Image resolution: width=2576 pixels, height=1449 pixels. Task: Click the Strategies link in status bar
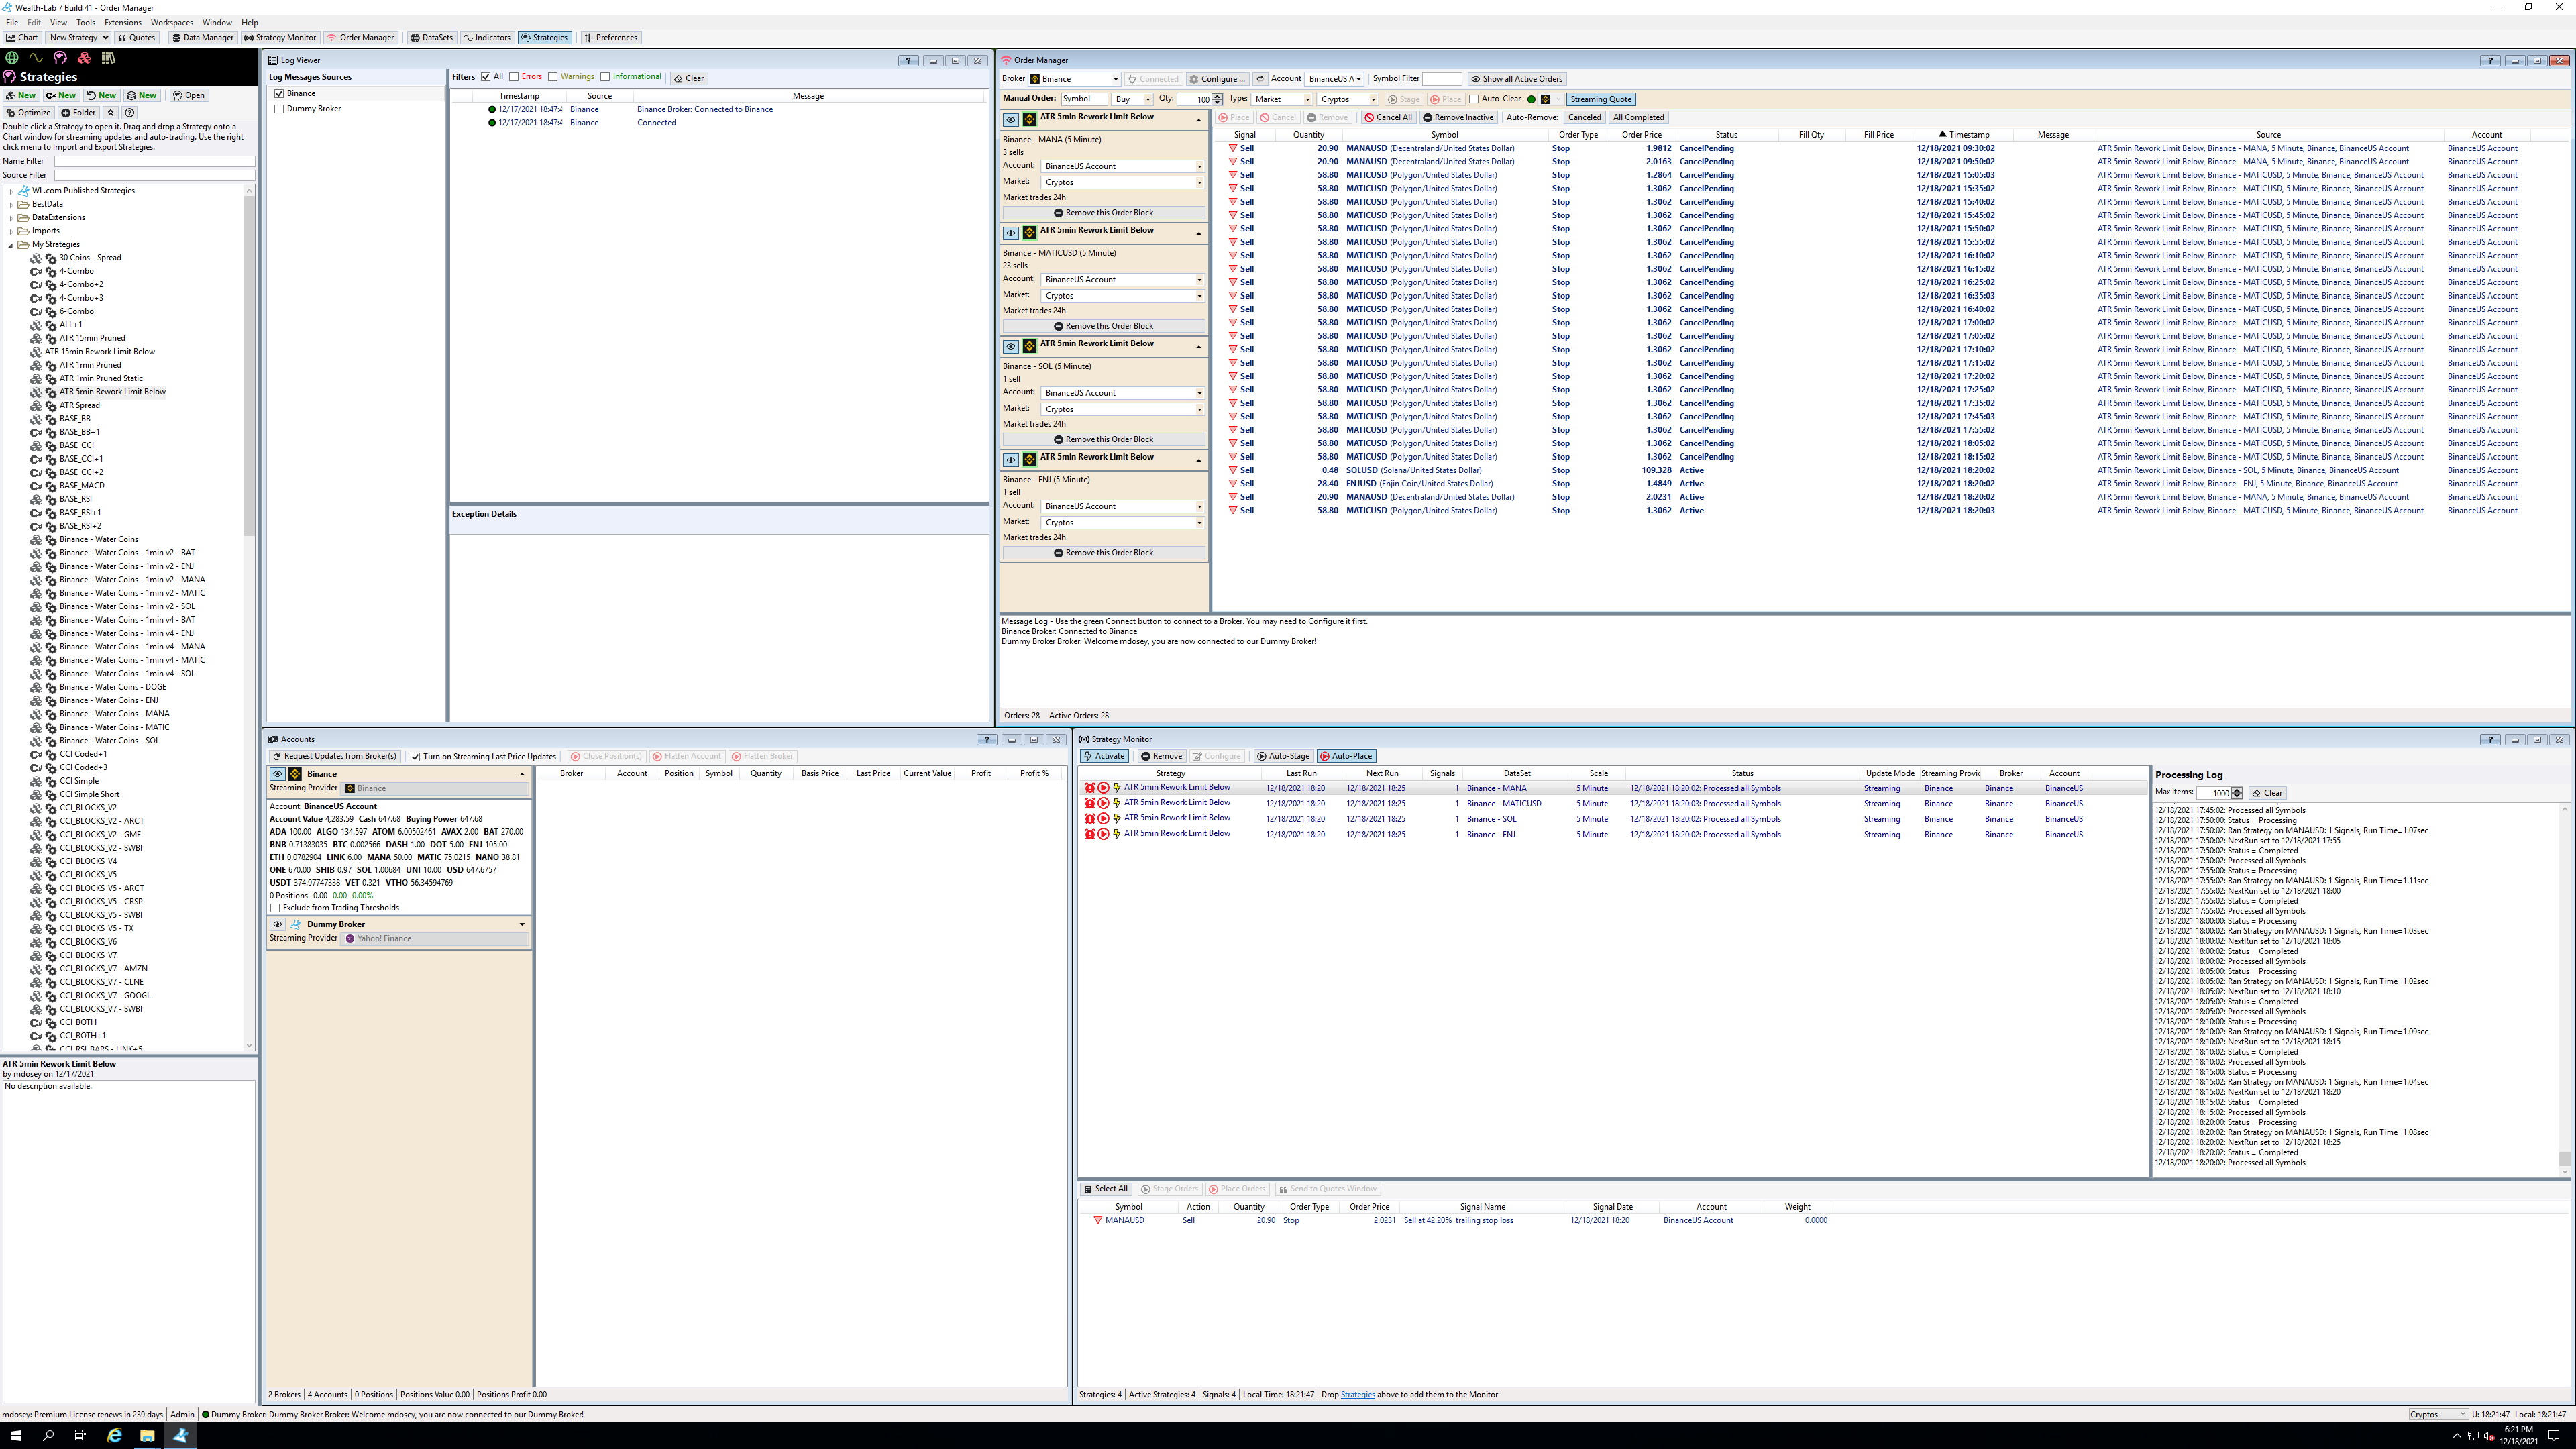click(1357, 1394)
